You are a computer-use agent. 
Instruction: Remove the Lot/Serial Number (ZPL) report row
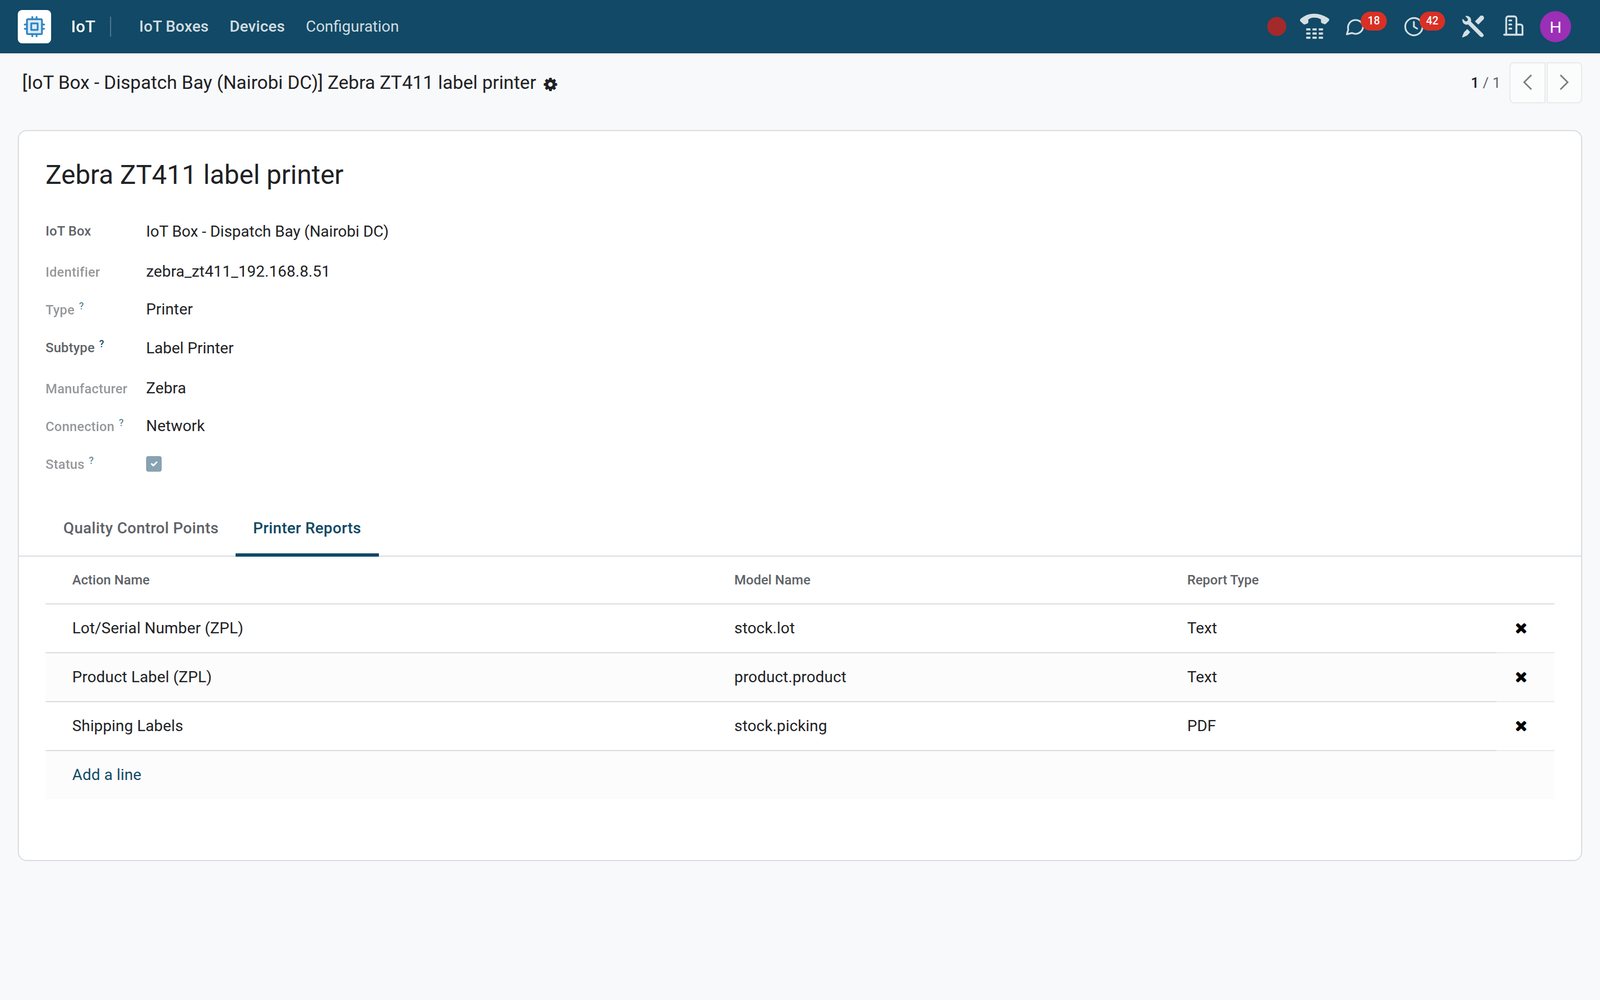pyautogui.click(x=1521, y=628)
